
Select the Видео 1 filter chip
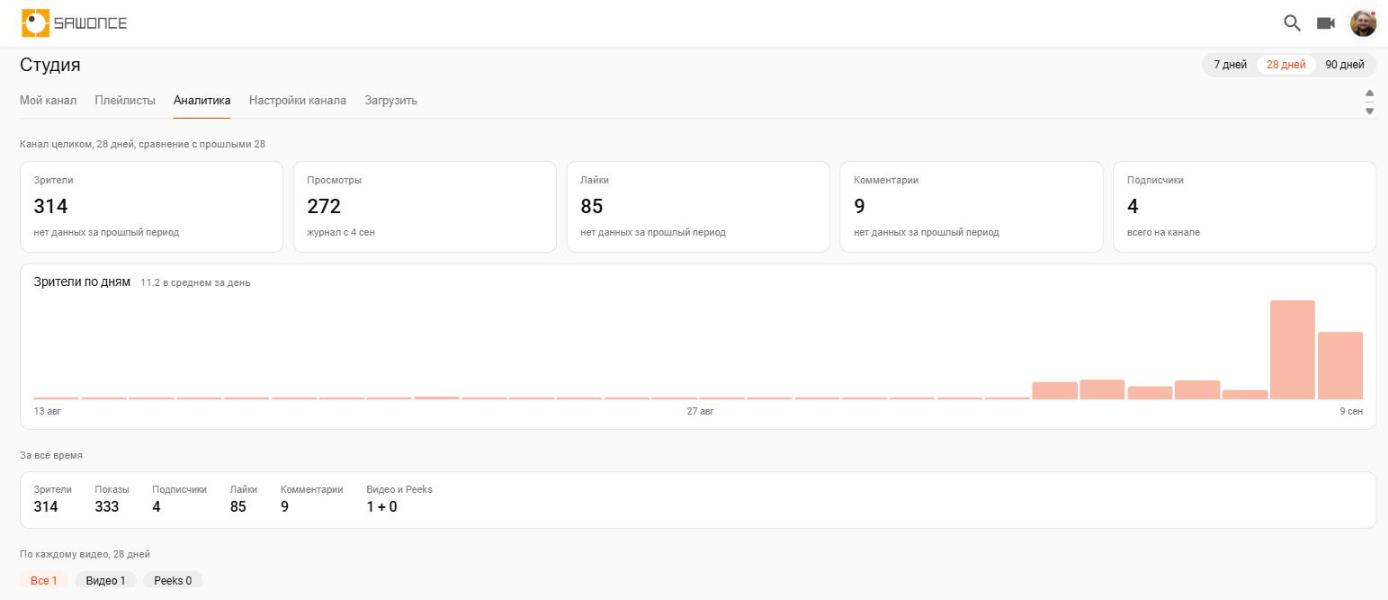tap(105, 581)
